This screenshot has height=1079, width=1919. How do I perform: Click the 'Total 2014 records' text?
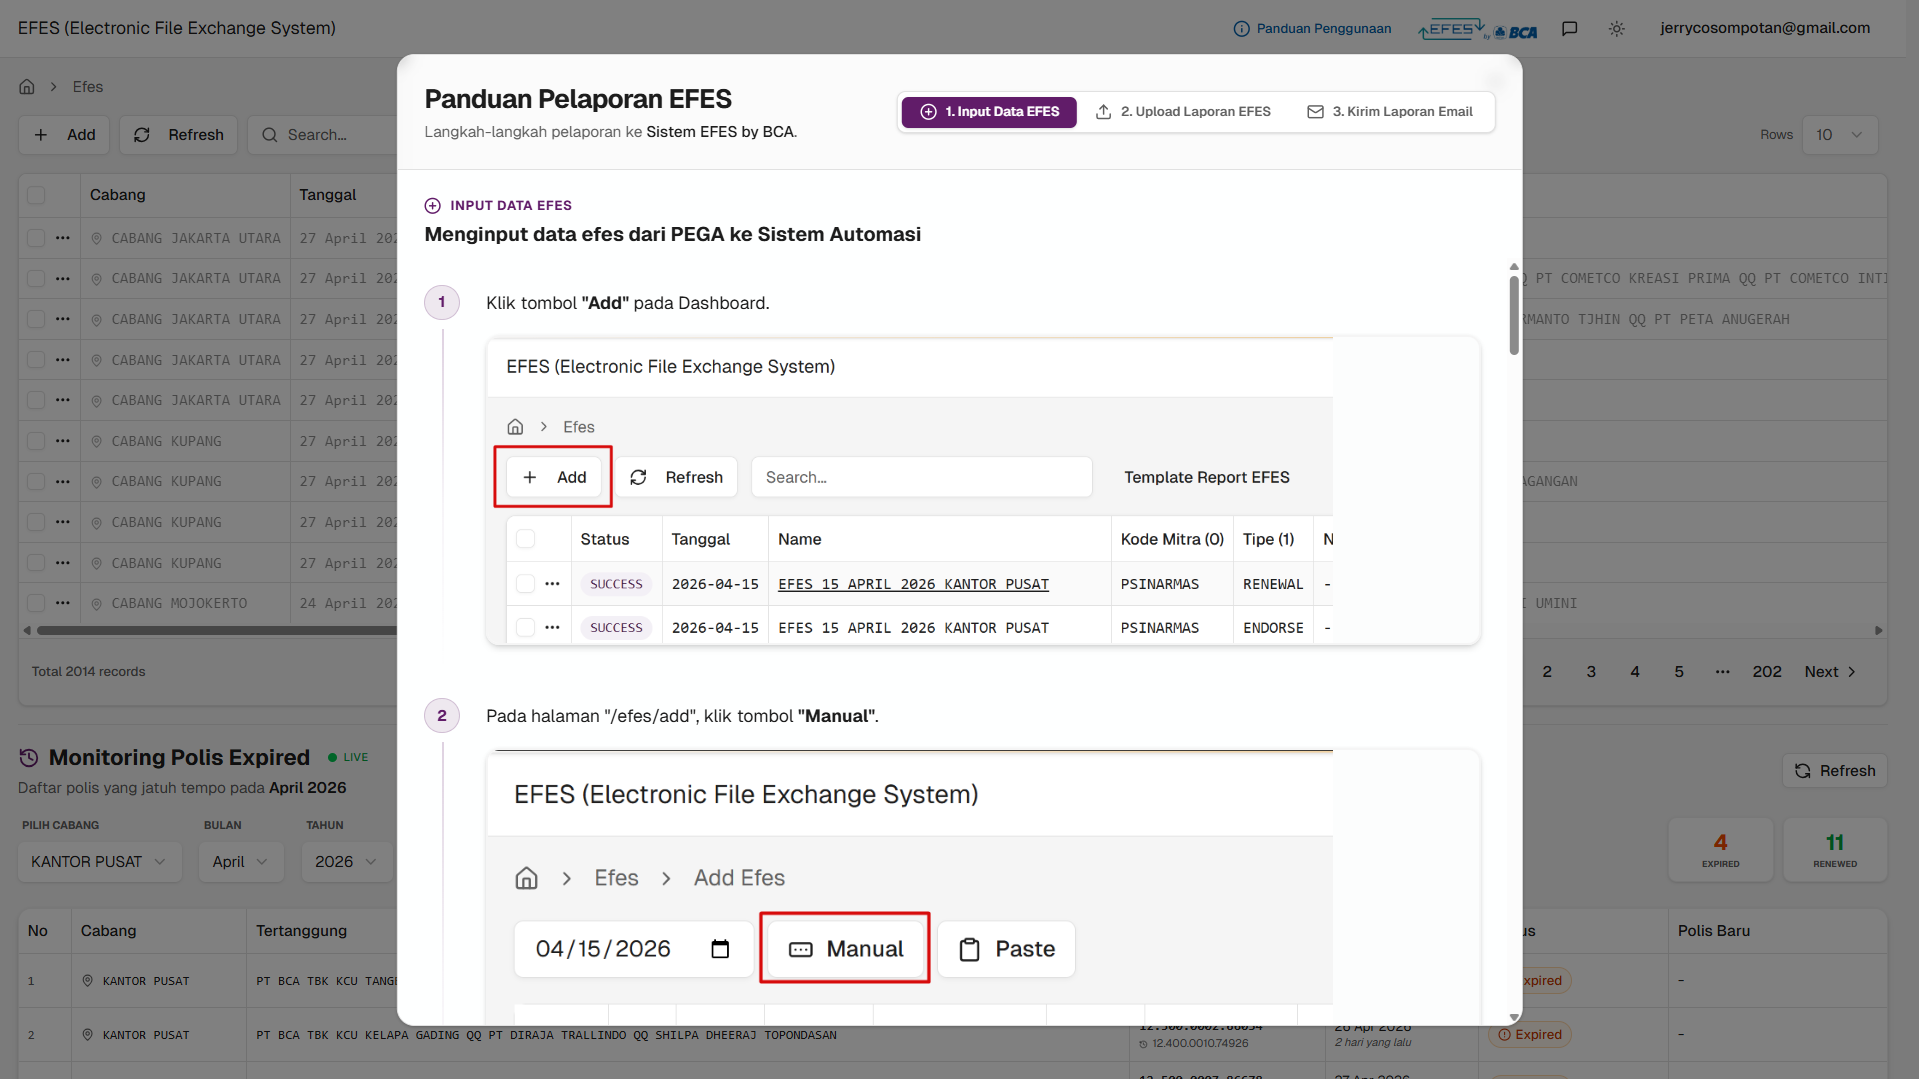click(x=88, y=672)
